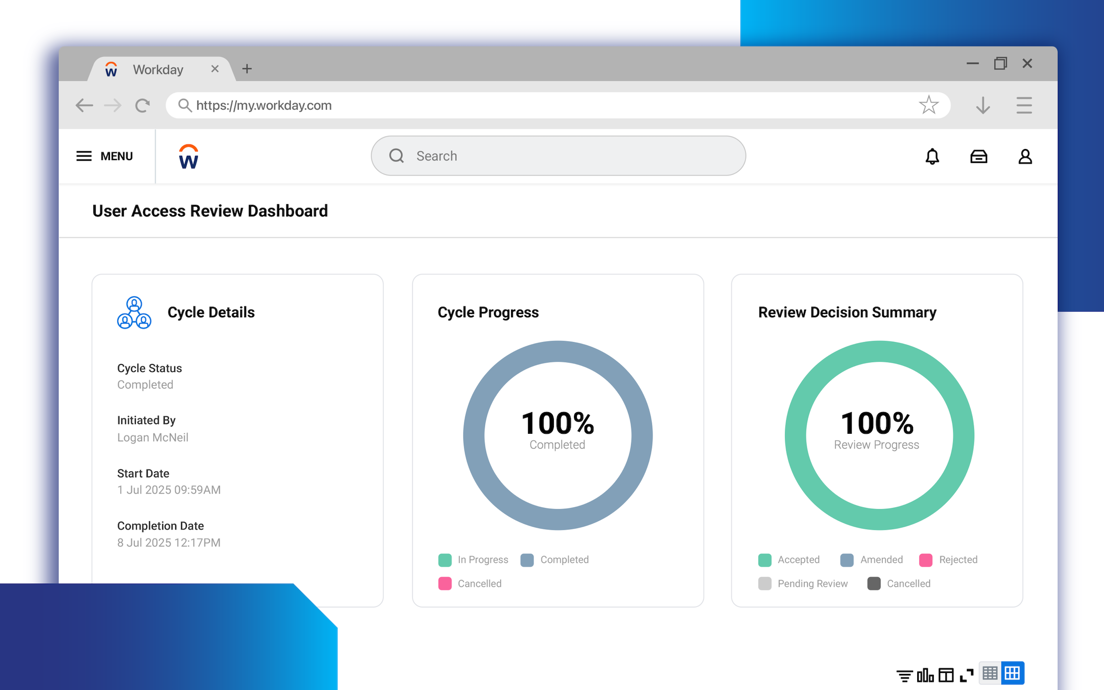Click the filter icon in bottom toolbar
The image size is (1104, 690).
[x=904, y=676]
